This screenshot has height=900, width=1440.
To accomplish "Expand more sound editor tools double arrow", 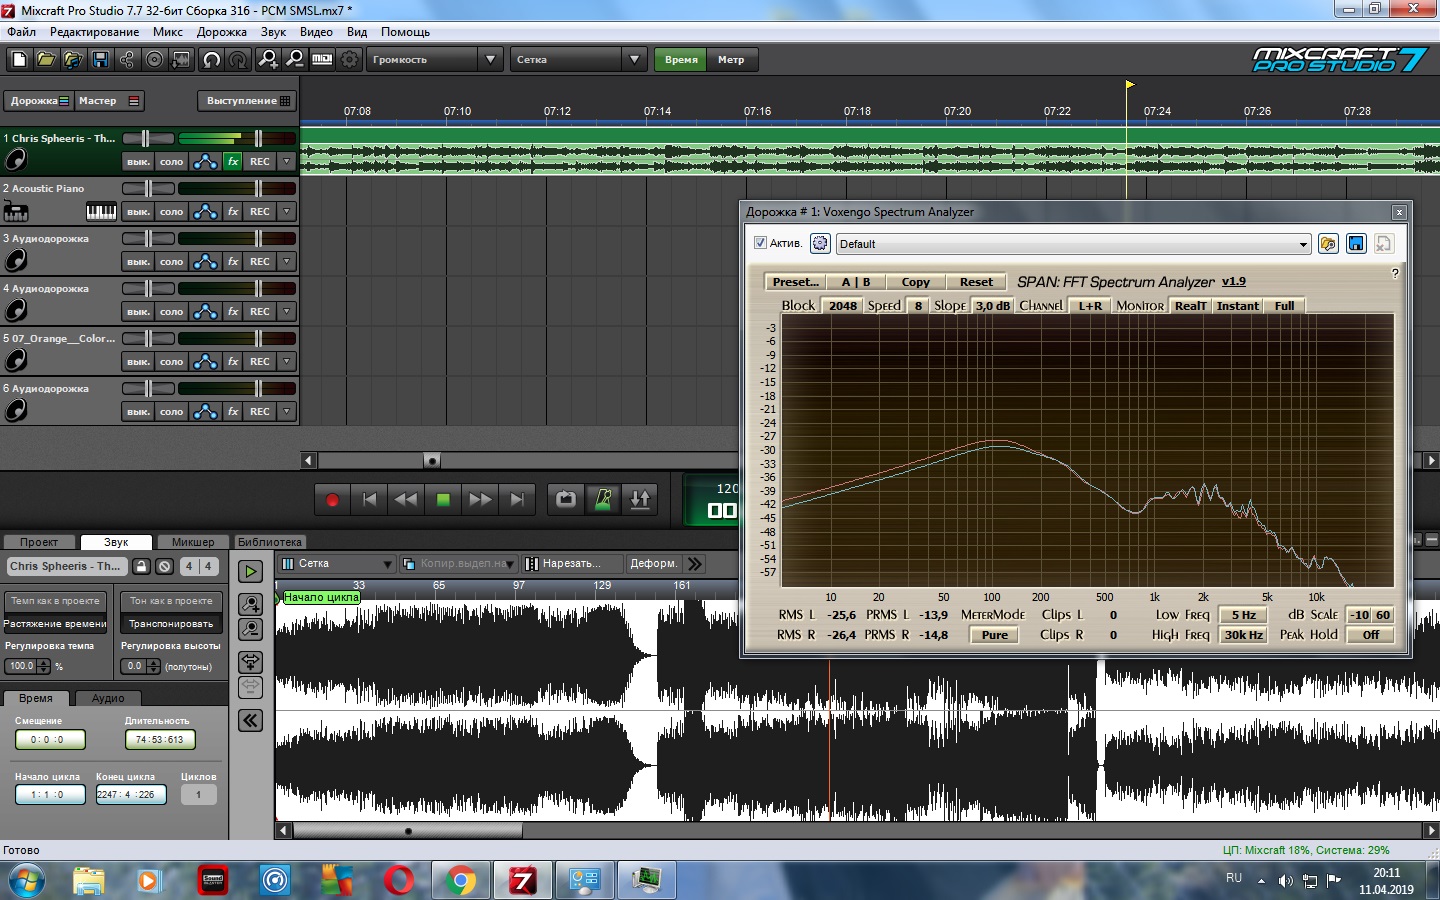I will [695, 564].
